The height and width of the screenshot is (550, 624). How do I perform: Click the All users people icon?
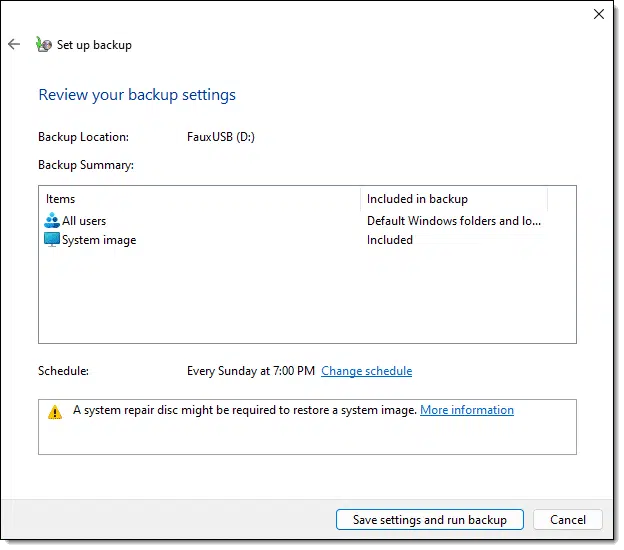click(52, 220)
